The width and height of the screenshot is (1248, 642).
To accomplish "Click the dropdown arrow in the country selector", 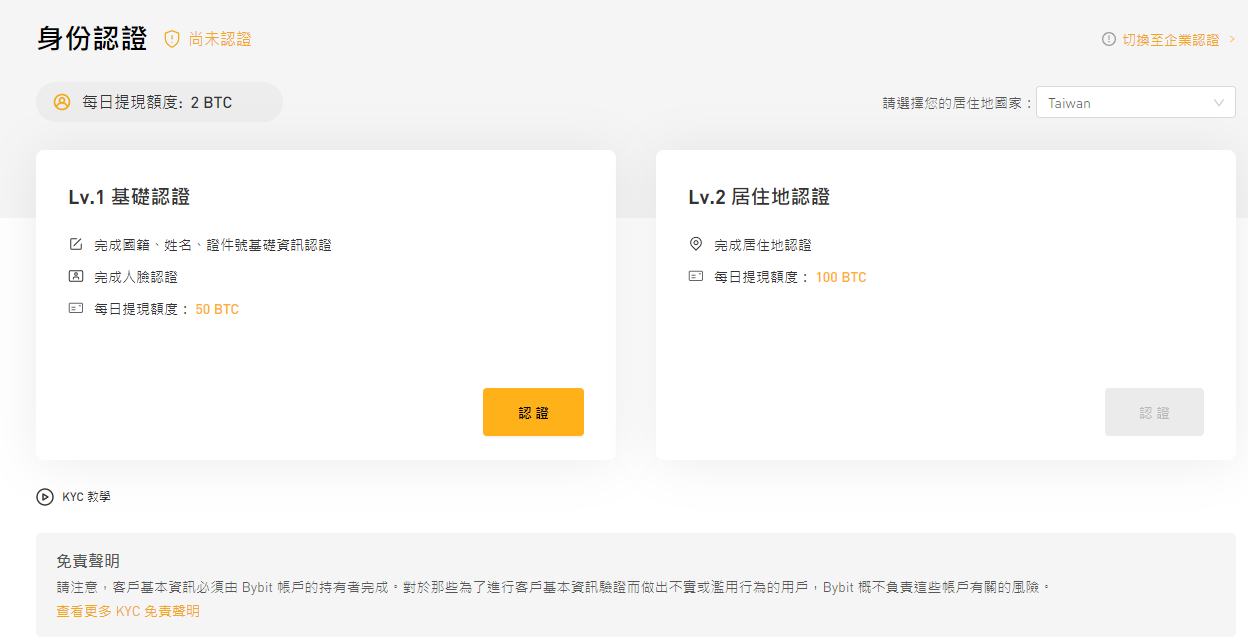I will (x=1219, y=102).
